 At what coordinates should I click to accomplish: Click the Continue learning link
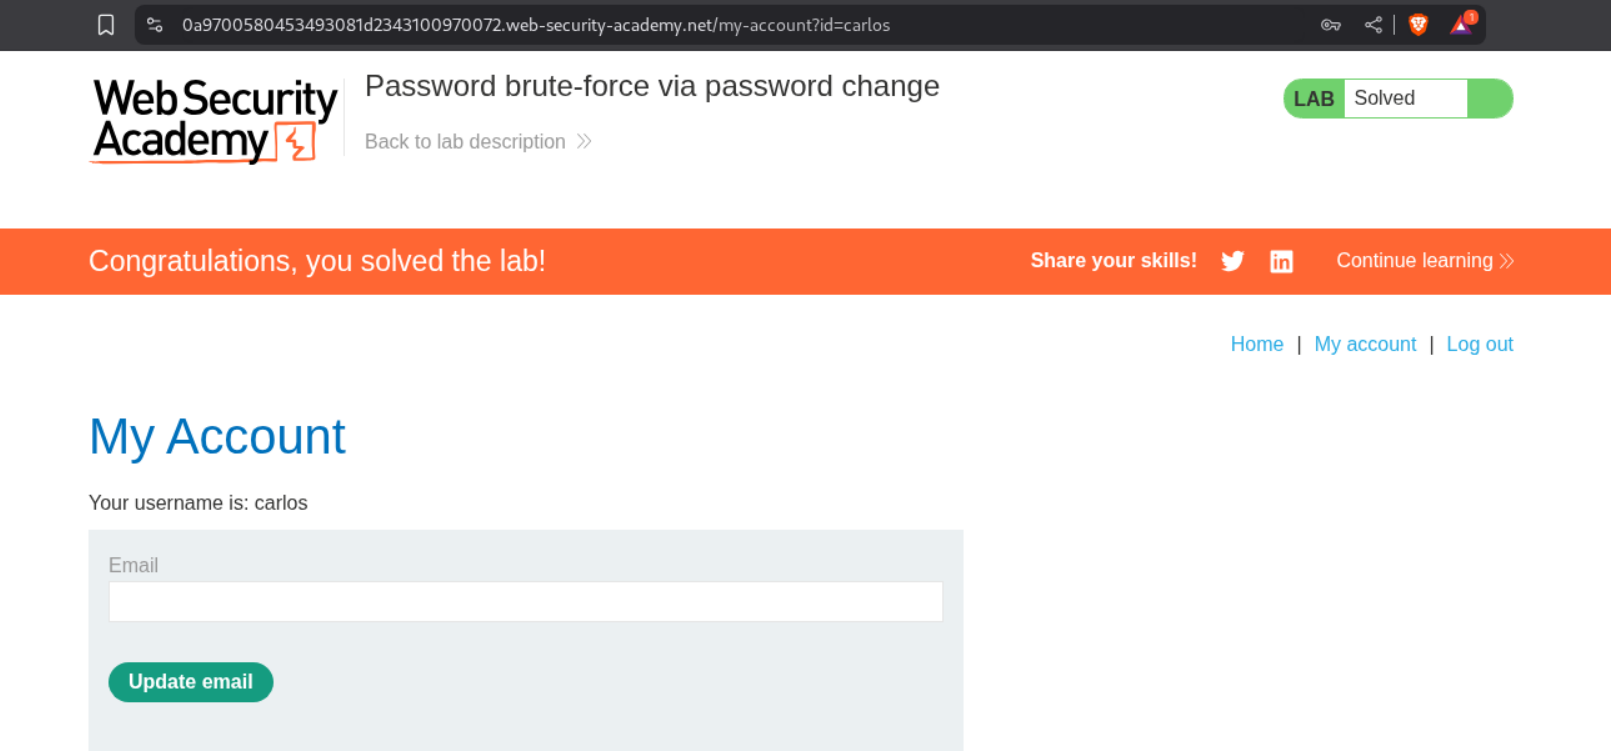(1414, 261)
